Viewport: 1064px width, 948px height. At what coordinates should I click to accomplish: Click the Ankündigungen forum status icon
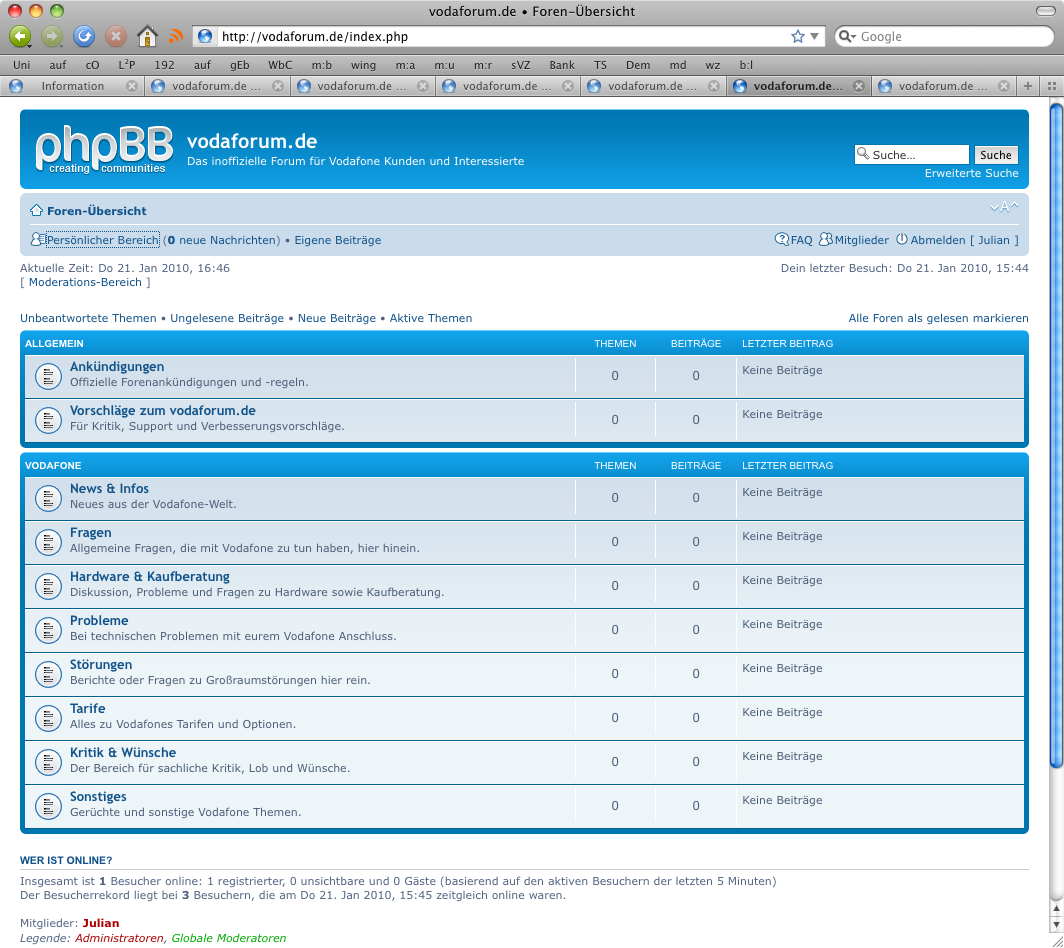(x=48, y=377)
